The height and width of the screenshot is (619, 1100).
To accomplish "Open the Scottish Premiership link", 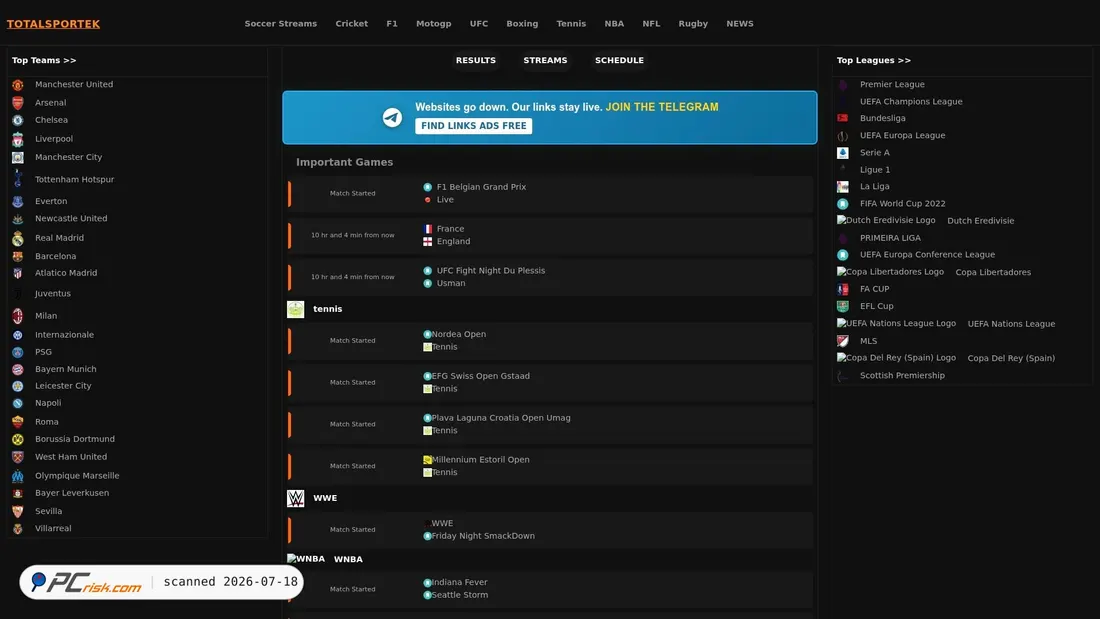I will pyautogui.click(x=902, y=375).
